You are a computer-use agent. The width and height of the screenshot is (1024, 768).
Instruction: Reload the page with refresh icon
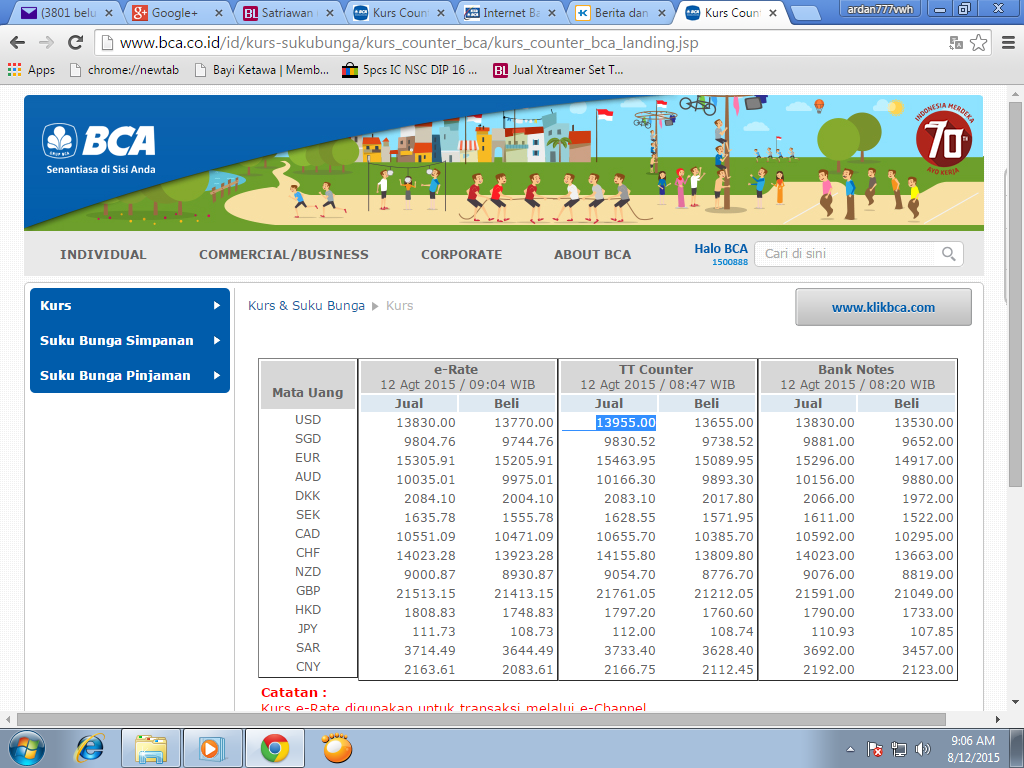[76, 43]
